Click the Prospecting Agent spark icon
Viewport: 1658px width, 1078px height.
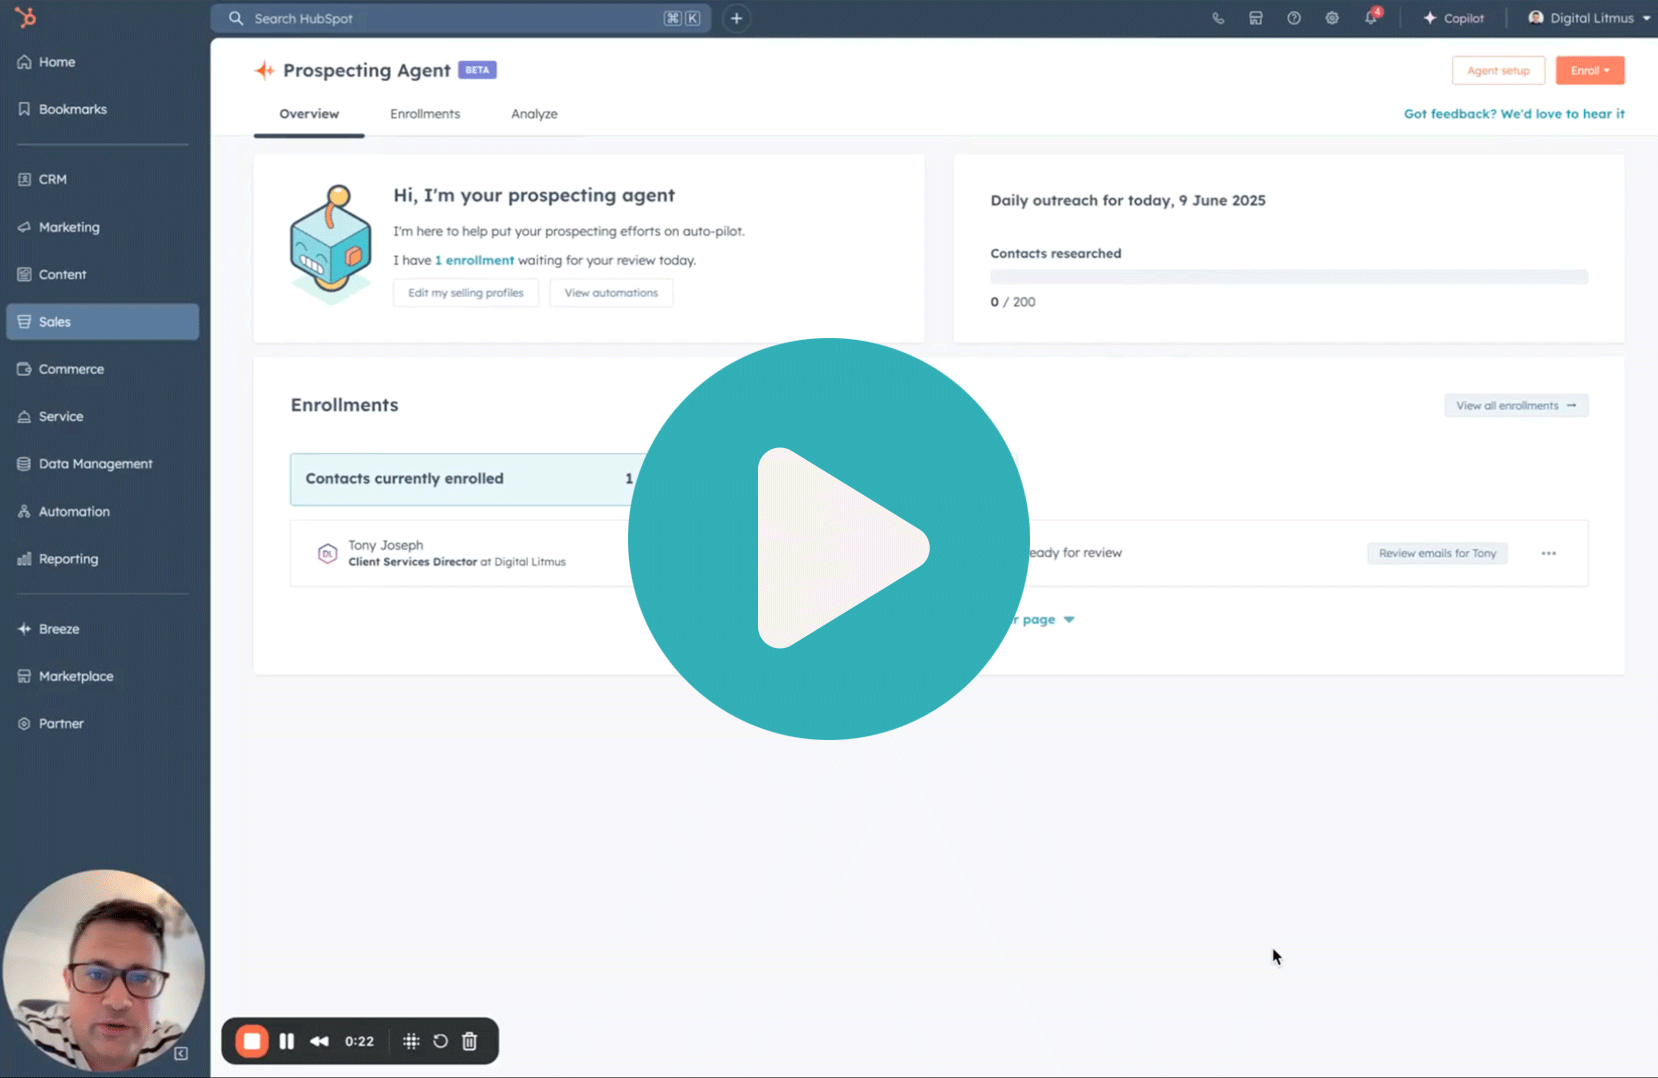pyautogui.click(x=264, y=70)
